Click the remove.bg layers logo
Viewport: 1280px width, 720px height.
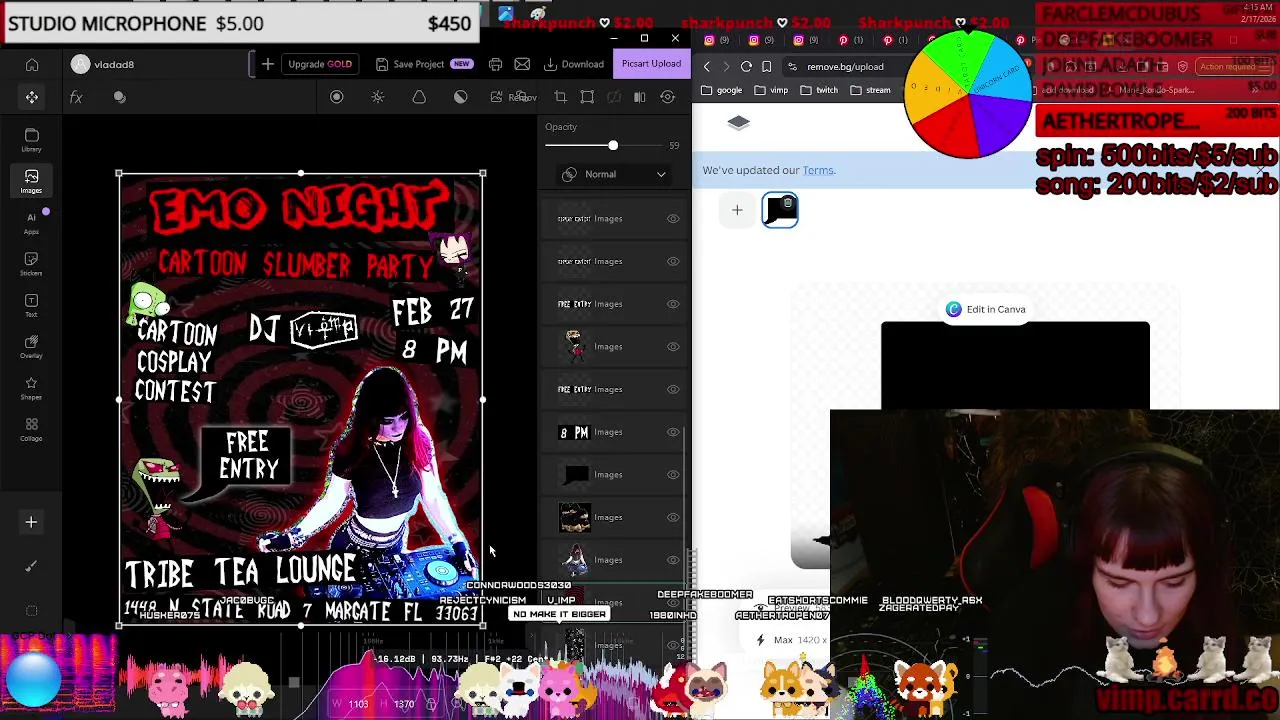click(x=738, y=122)
